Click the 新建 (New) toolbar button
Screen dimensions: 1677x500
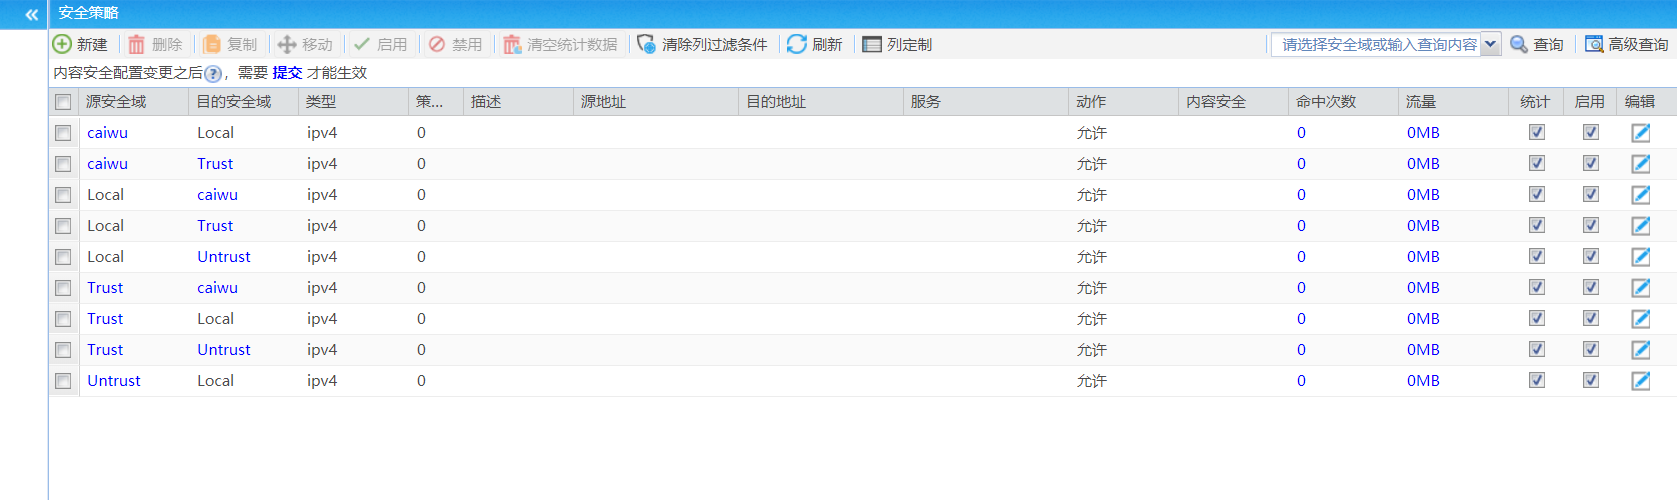click(80, 44)
